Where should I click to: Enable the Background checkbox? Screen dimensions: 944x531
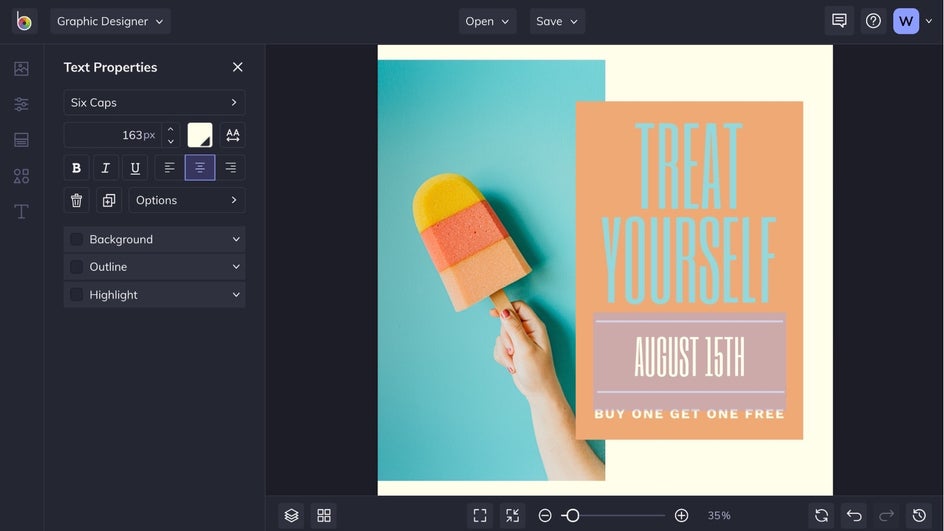click(x=77, y=239)
